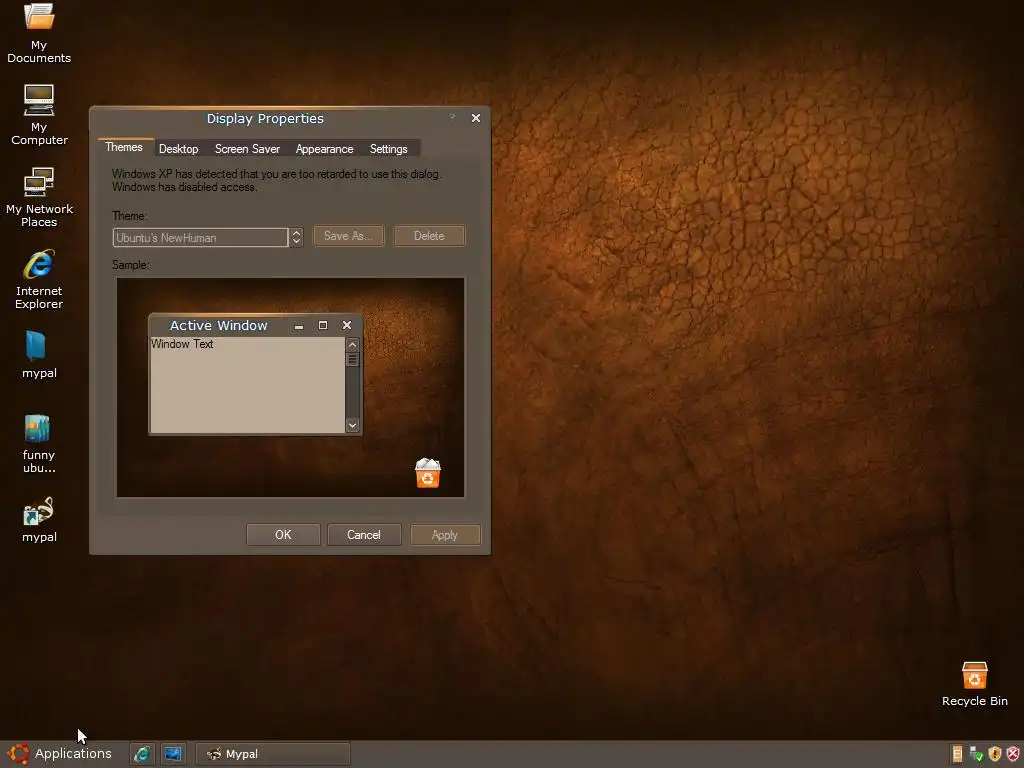Click the Show Desktop quick launch icon
This screenshot has height=768, width=1024.
click(173, 754)
